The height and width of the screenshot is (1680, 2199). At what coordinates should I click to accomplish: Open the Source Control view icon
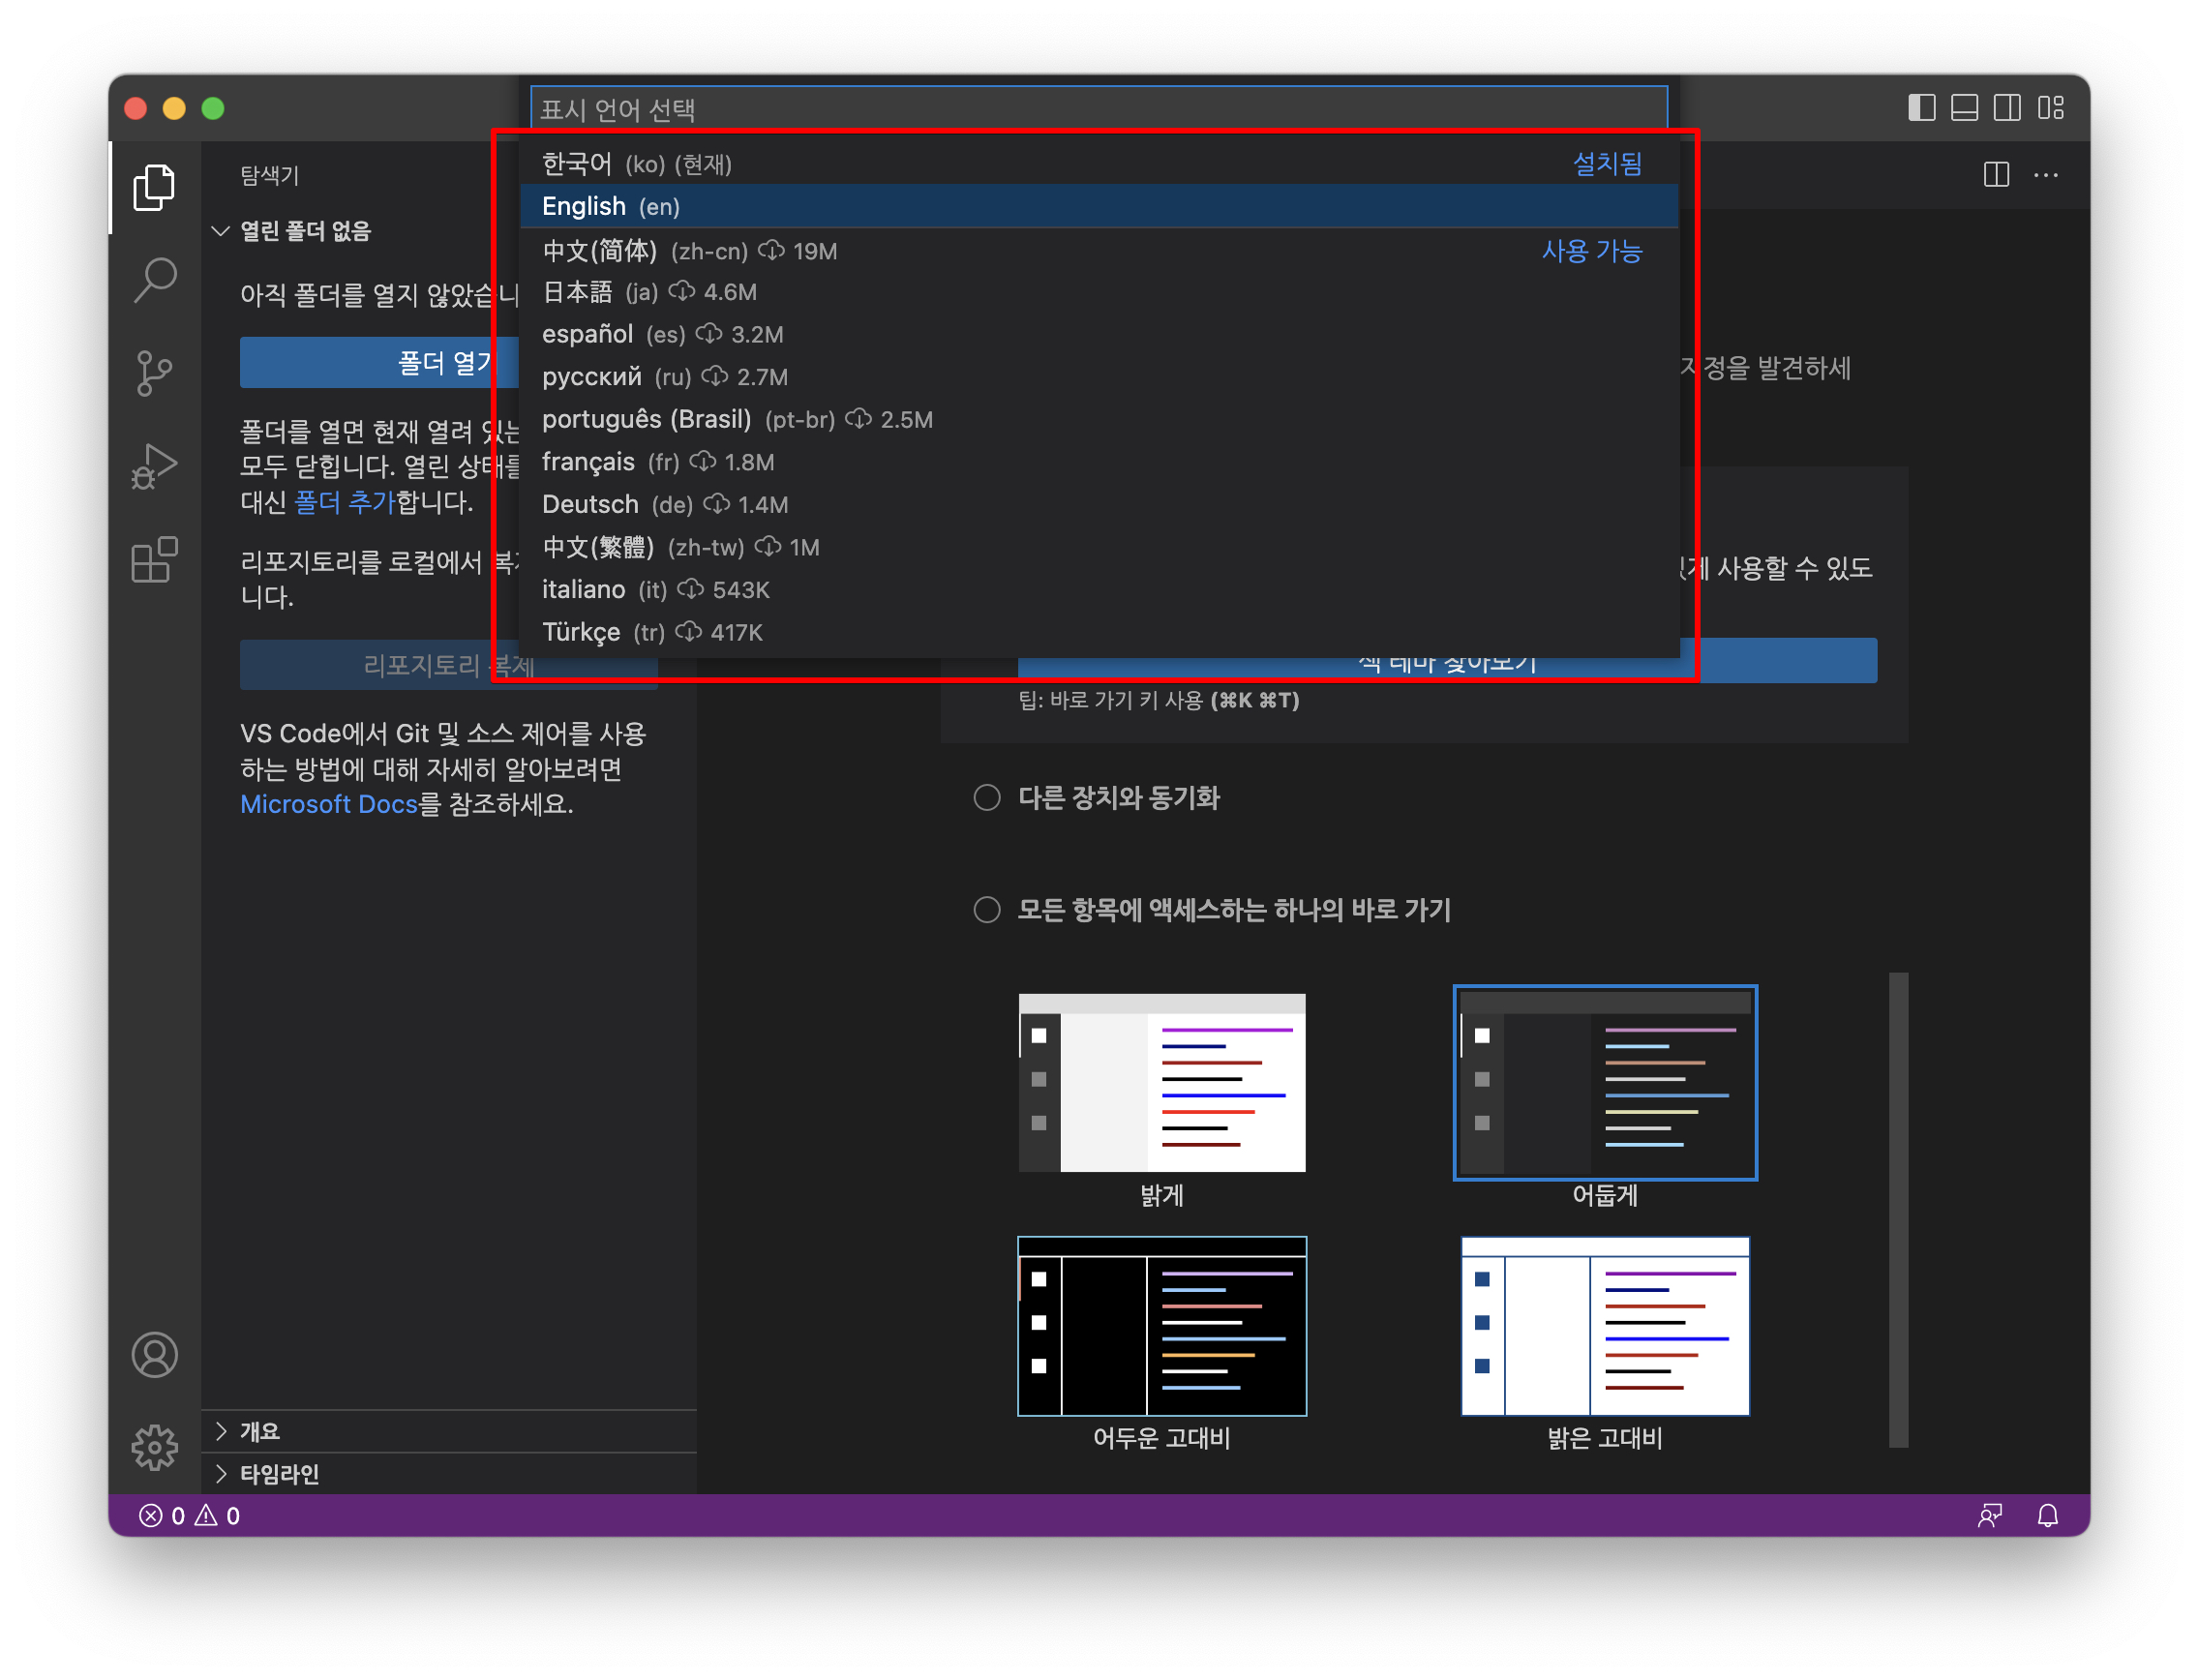tap(153, 373)
